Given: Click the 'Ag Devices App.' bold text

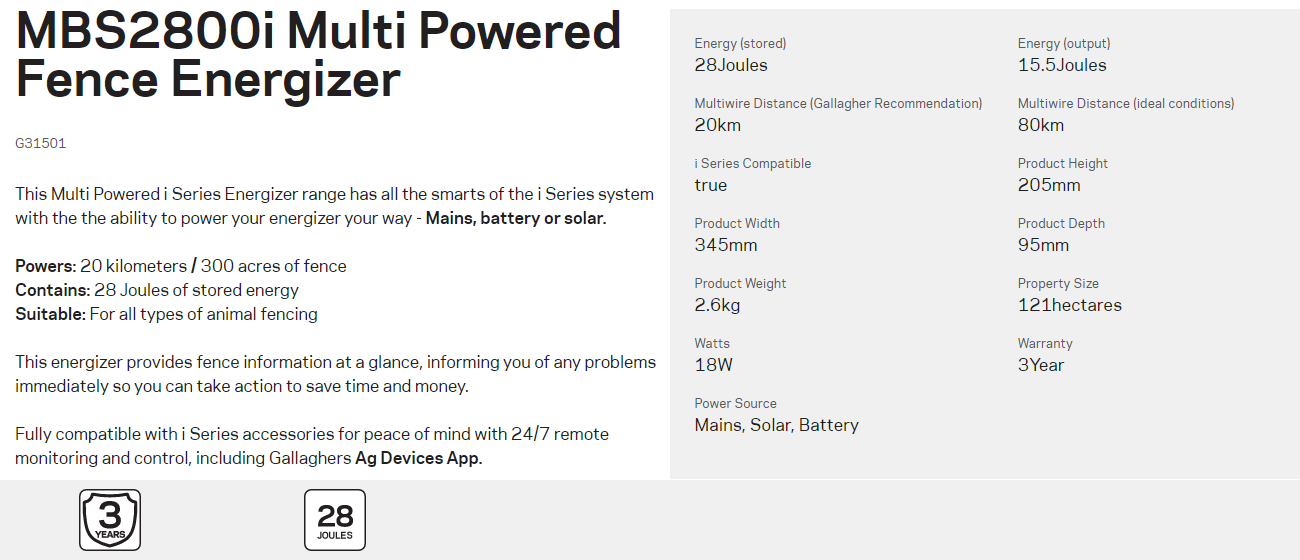Looking at the screenshot, I should pos(419,458).
